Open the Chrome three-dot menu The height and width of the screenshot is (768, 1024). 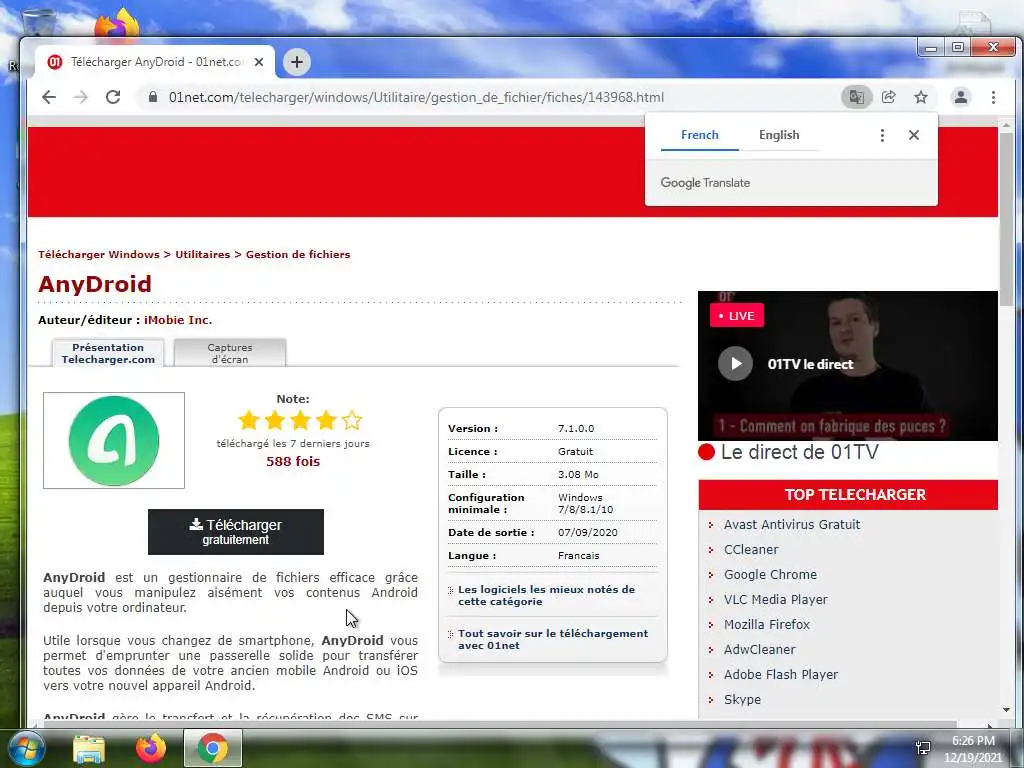tap(993, 97)
